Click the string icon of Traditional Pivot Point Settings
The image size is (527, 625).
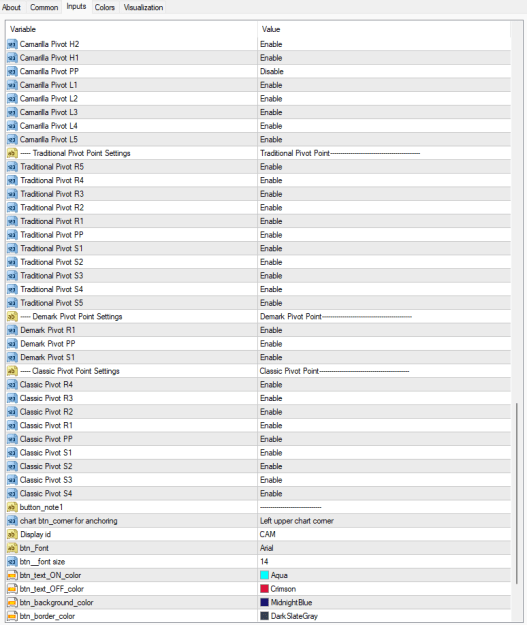click(x=12, y=153)
